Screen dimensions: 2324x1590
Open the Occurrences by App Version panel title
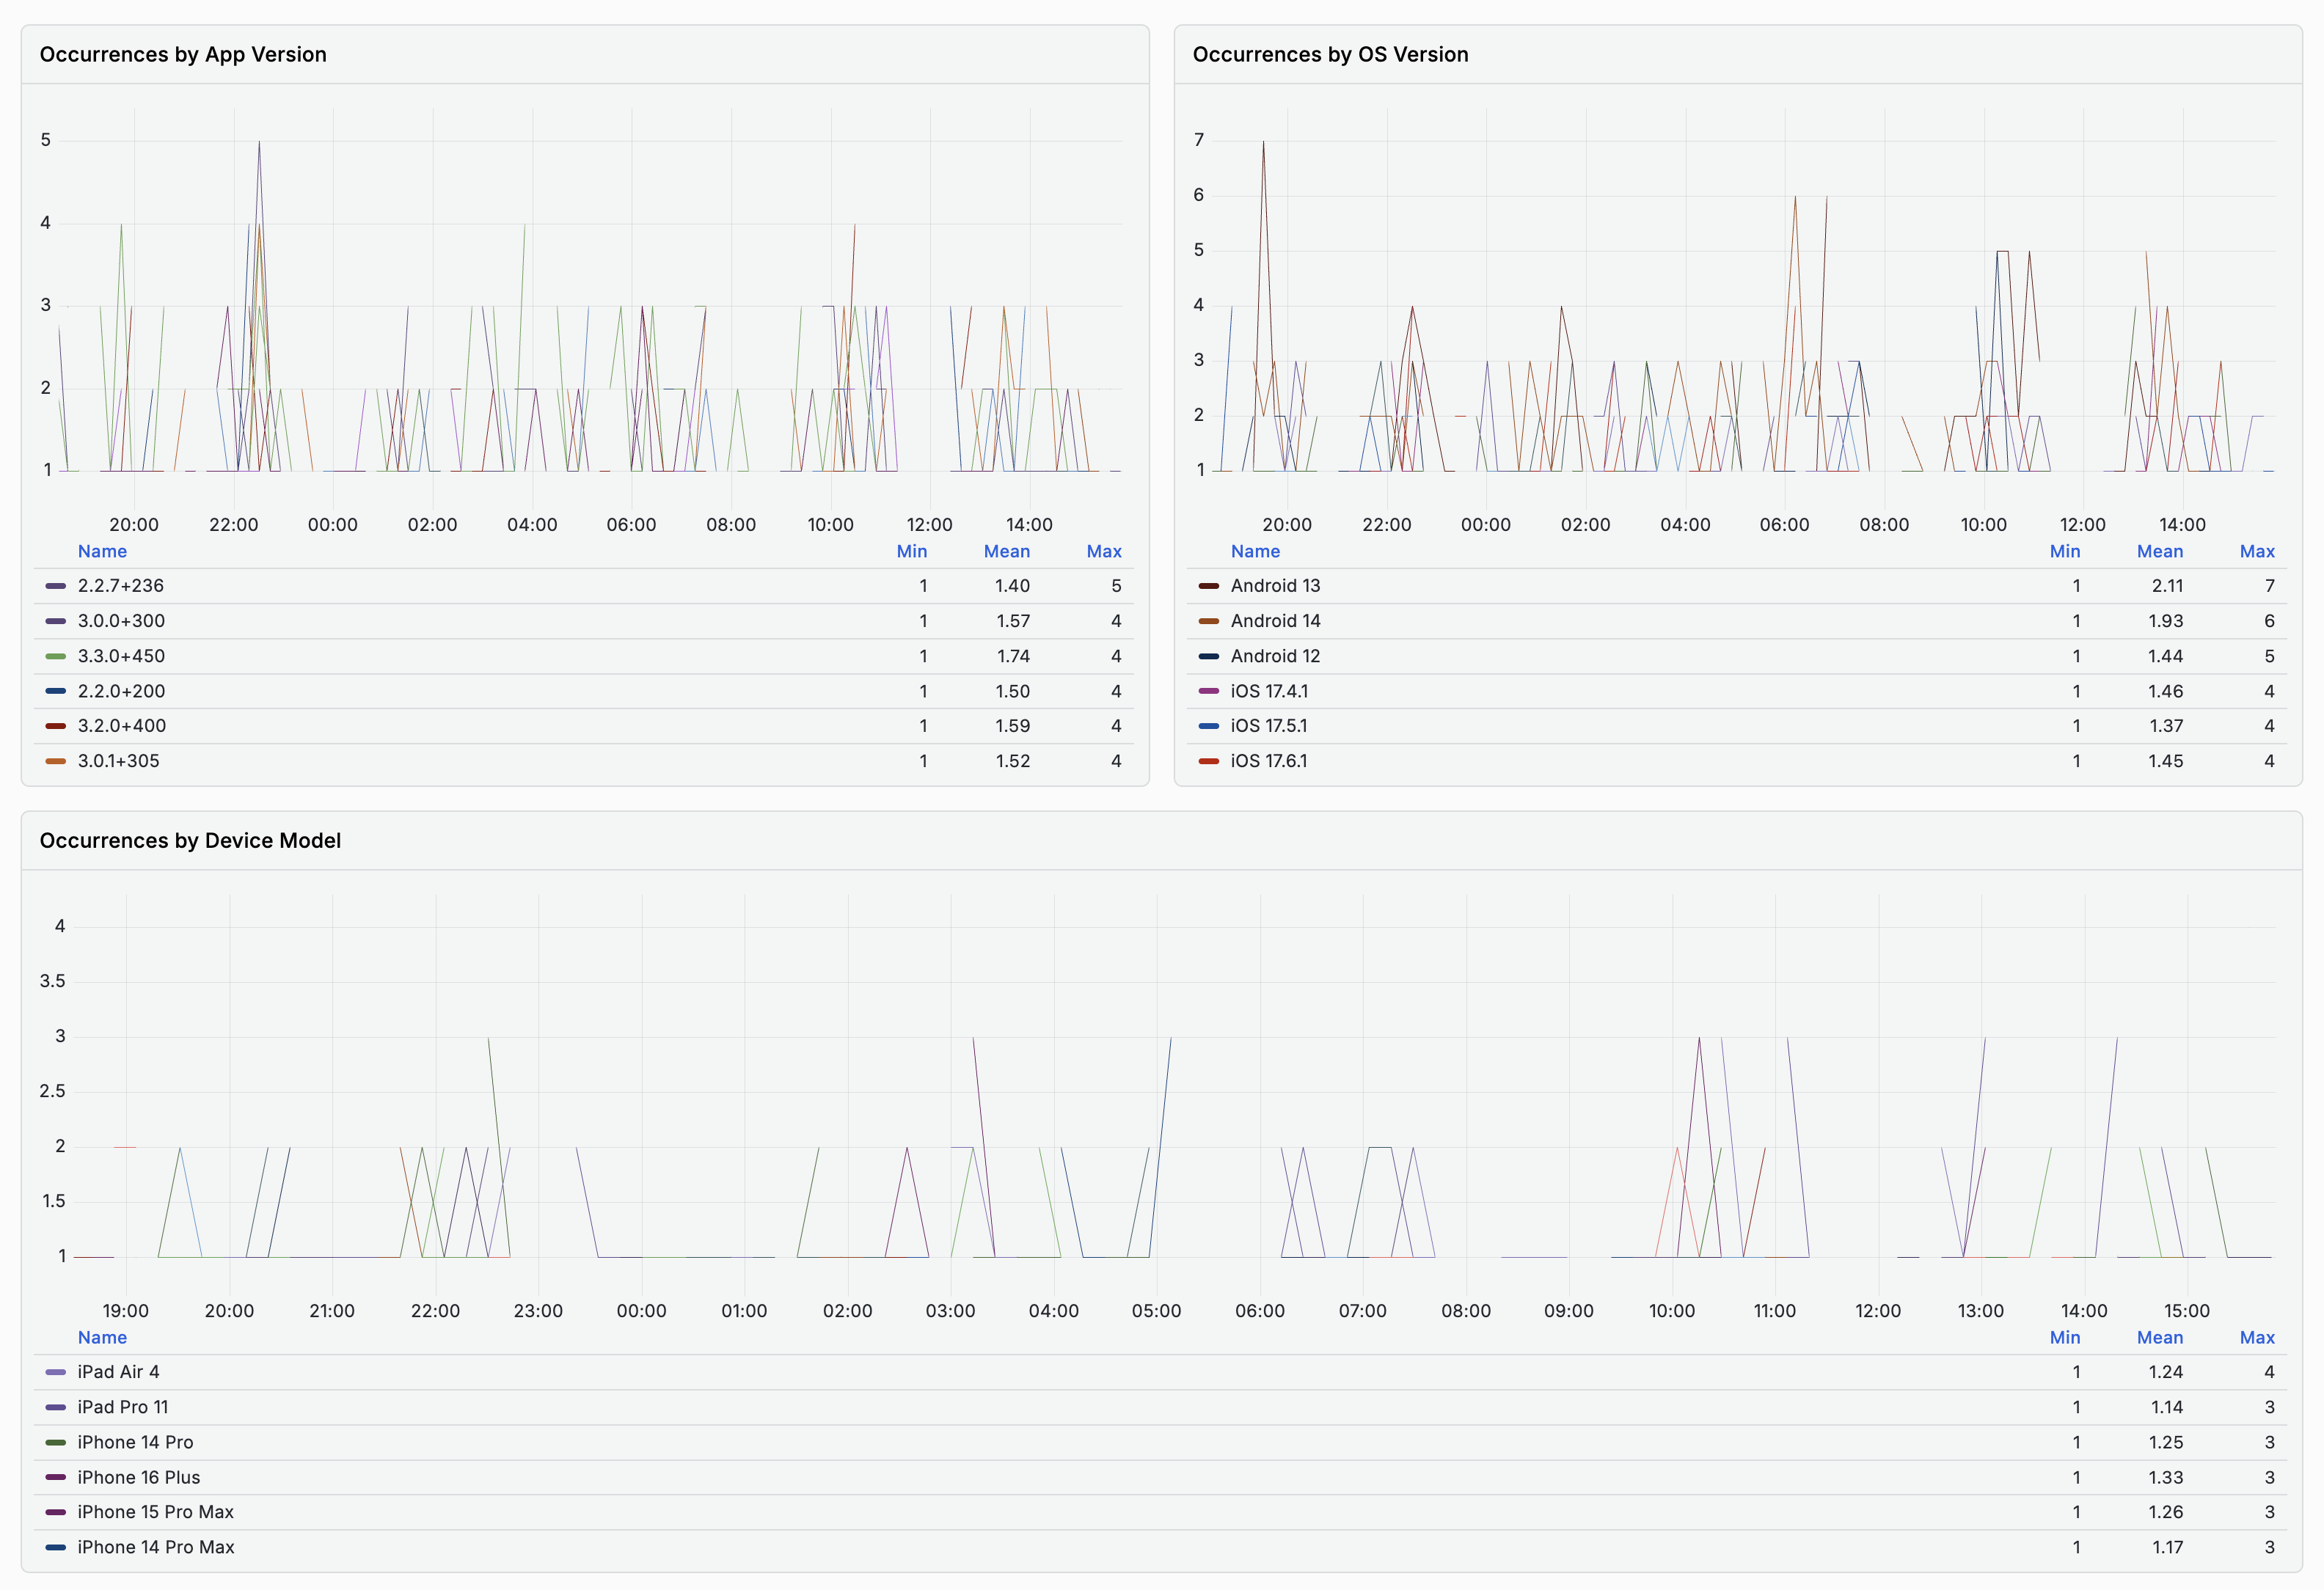point(183,54)
